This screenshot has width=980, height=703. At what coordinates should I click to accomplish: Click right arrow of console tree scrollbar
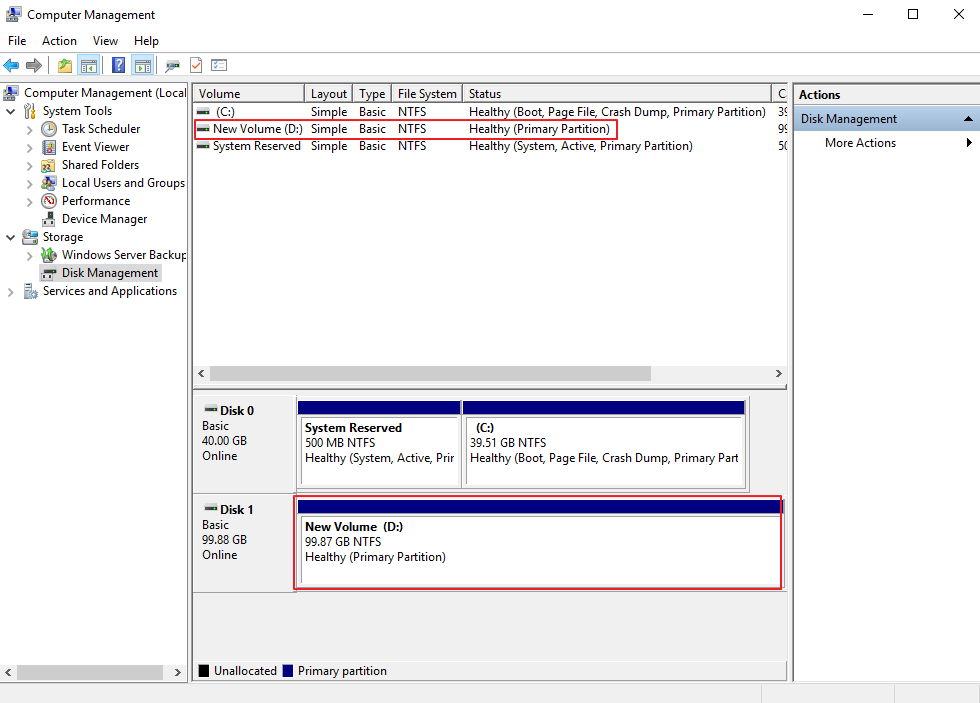[x=178, y=672]
